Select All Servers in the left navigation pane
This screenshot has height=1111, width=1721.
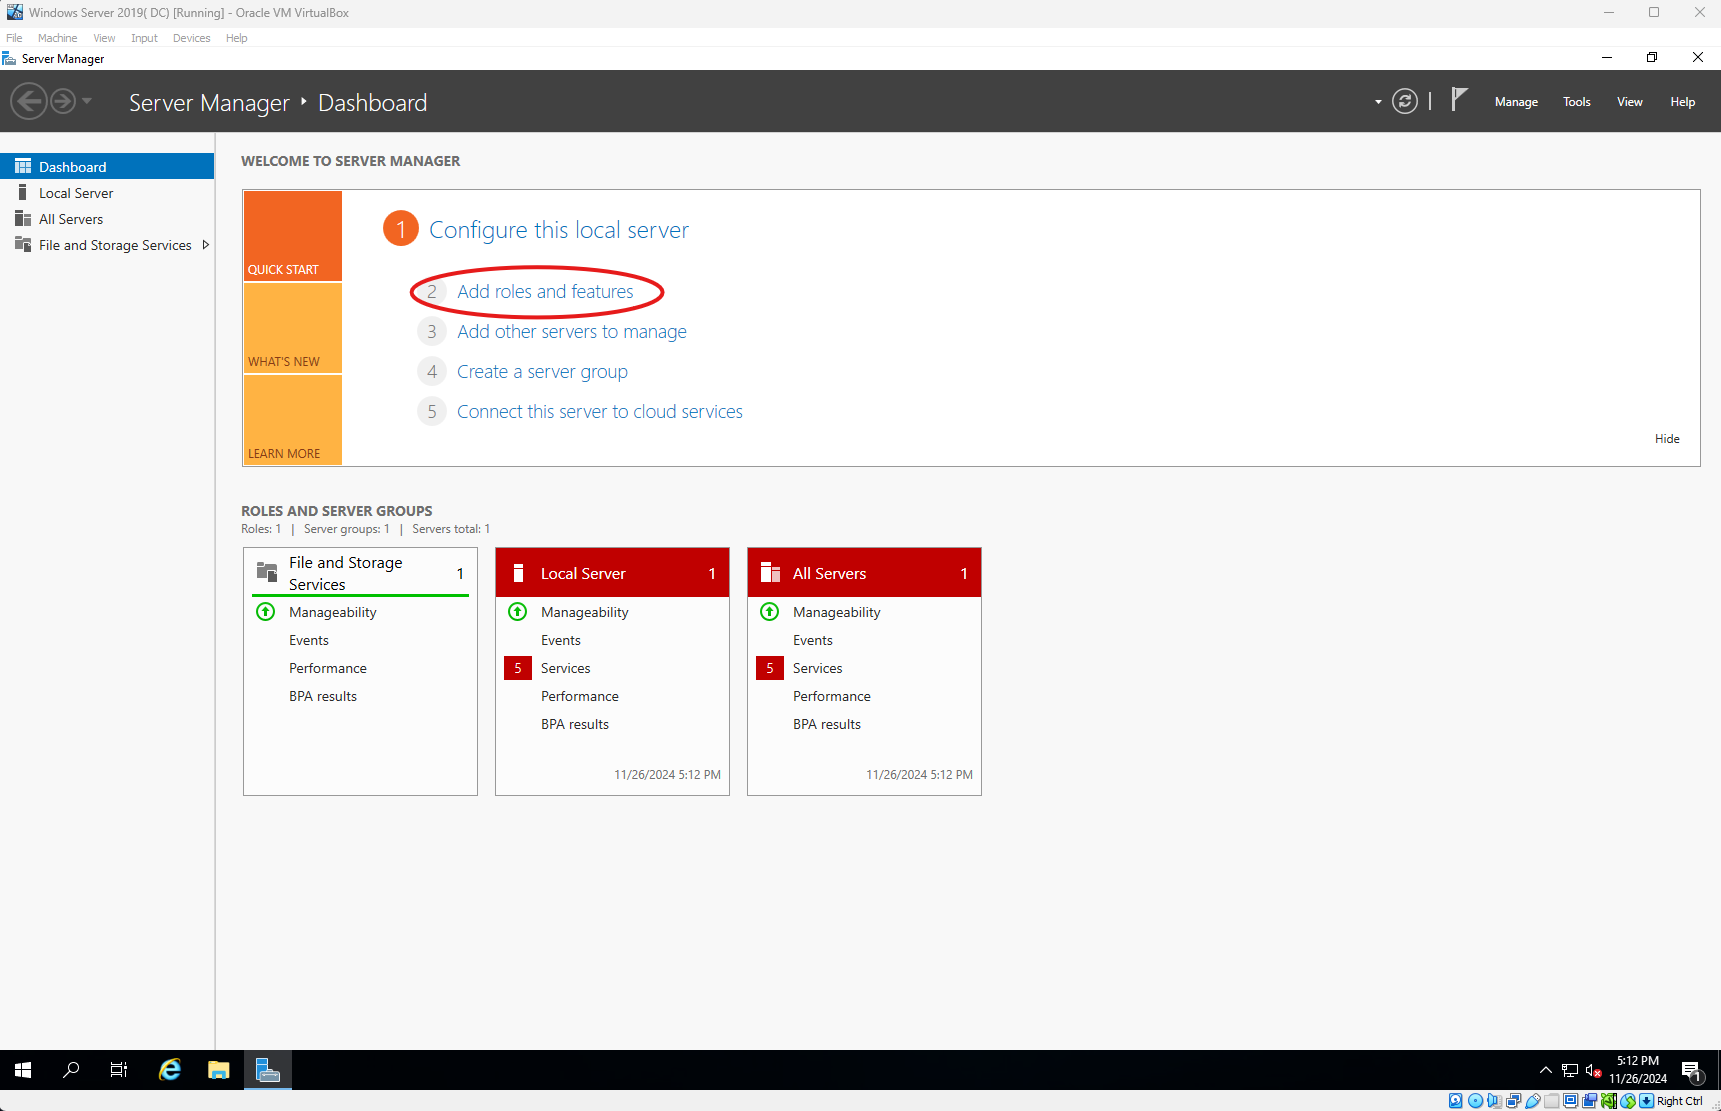click(x=107, y=219)
